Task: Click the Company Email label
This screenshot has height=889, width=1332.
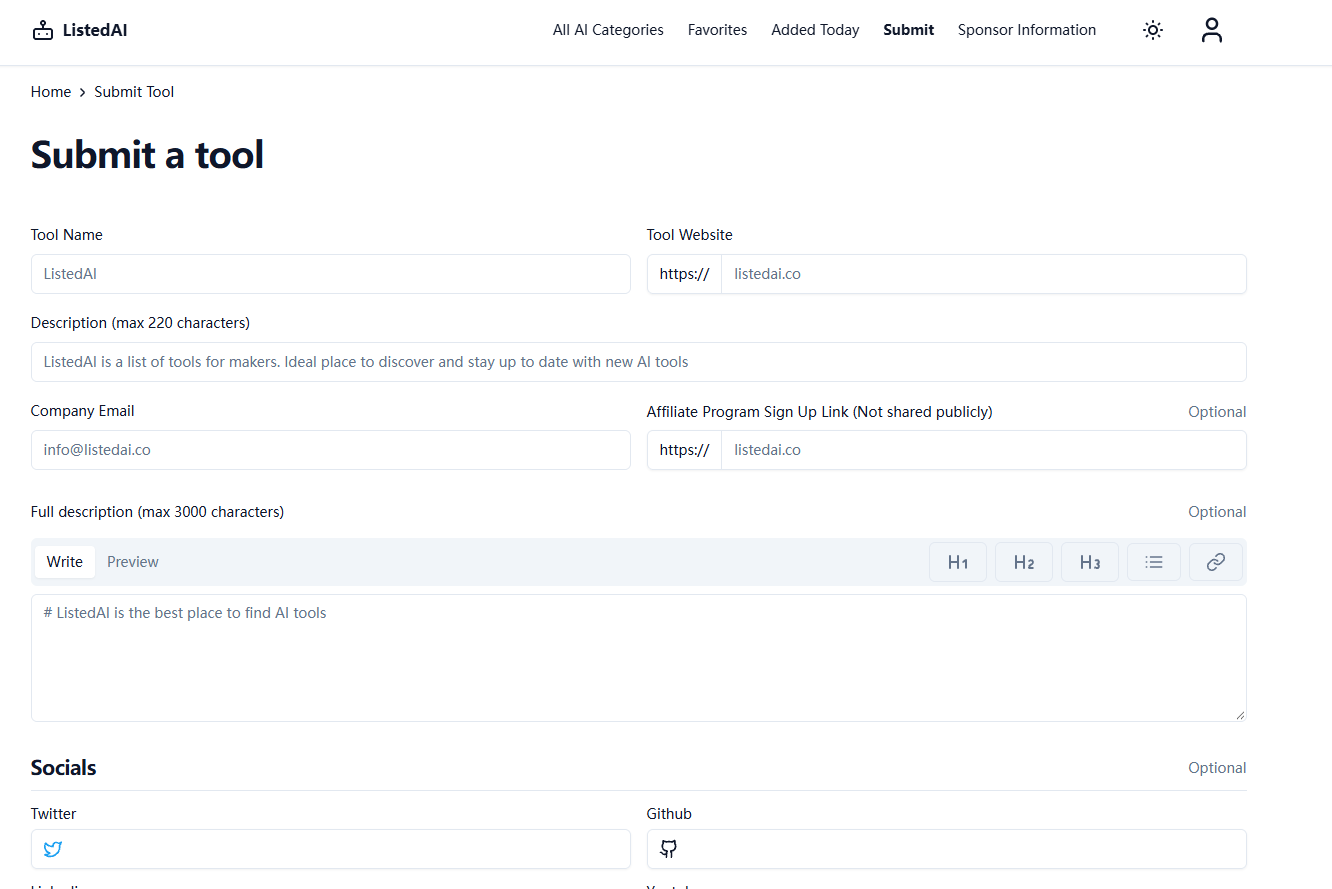Action: pyautogui.click(x=83, y=411)
